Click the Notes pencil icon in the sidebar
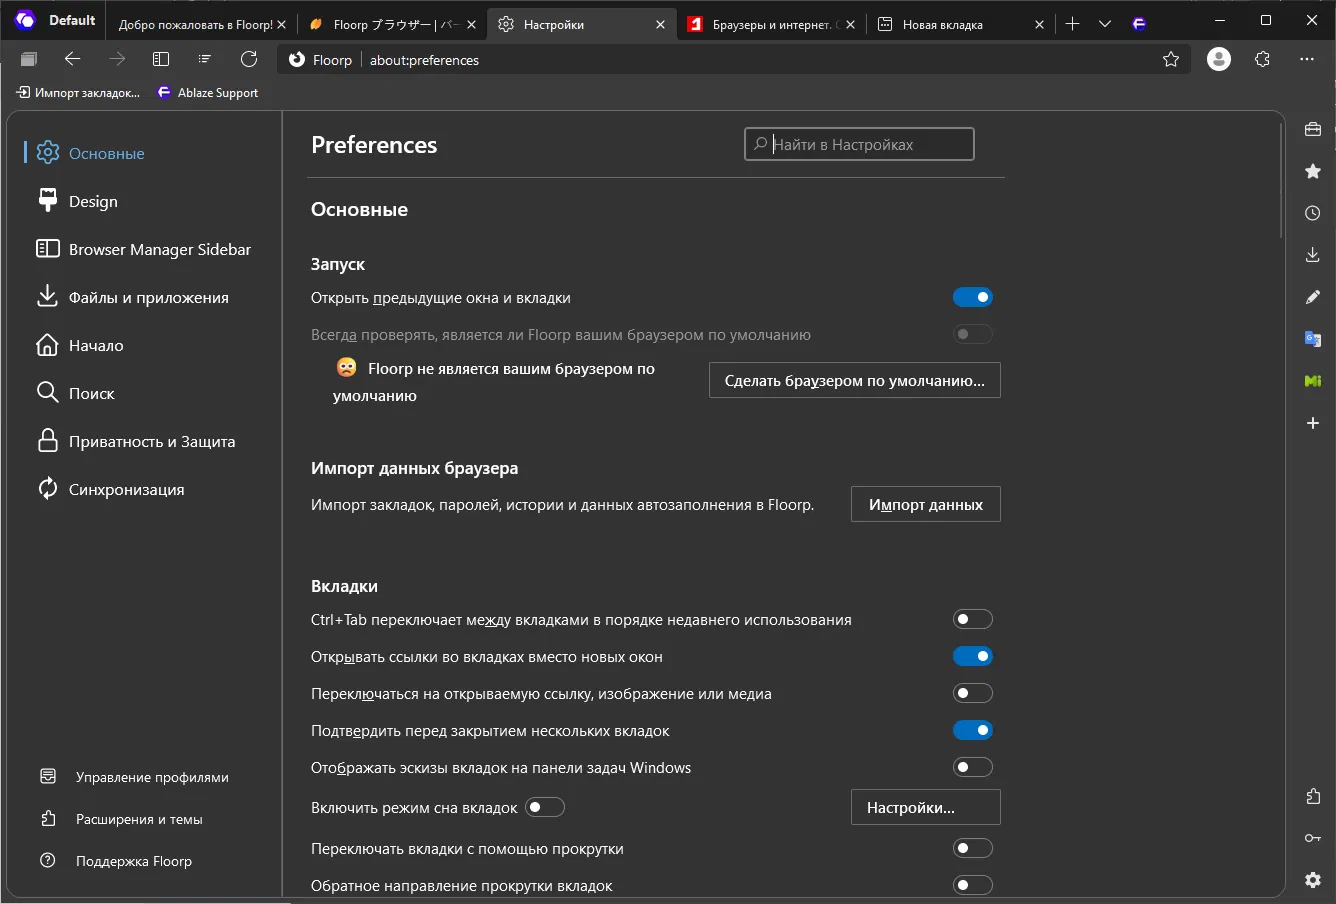The image size is (1336, 904). tap(1313, 297)
